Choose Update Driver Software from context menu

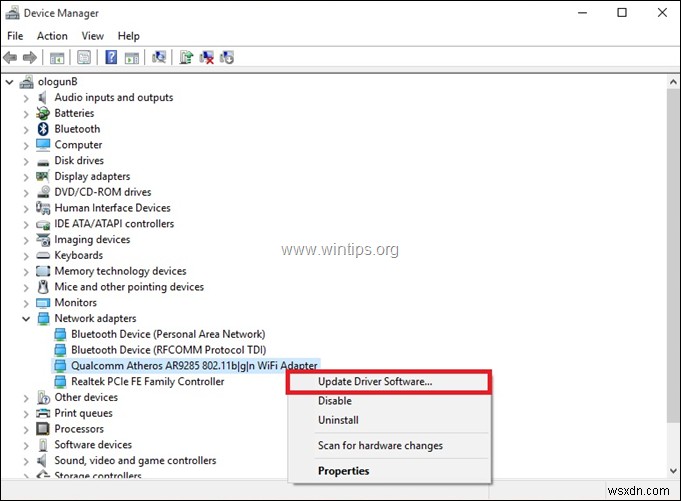(x=390, y=382)
